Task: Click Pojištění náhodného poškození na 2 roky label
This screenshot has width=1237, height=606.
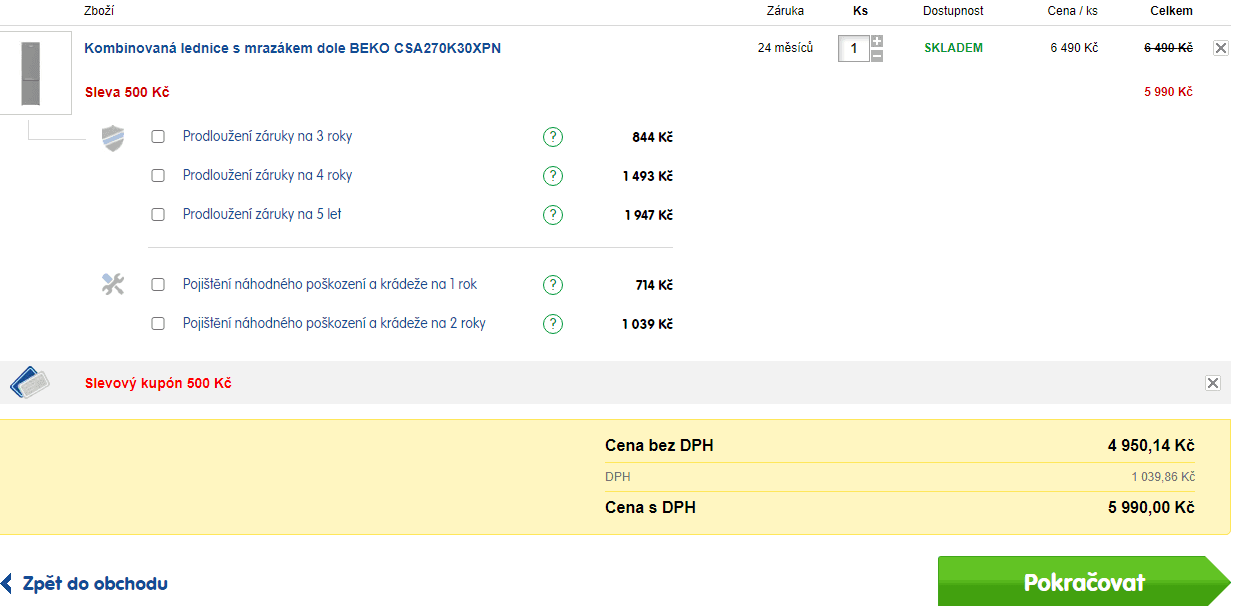Action: (334, 324)
